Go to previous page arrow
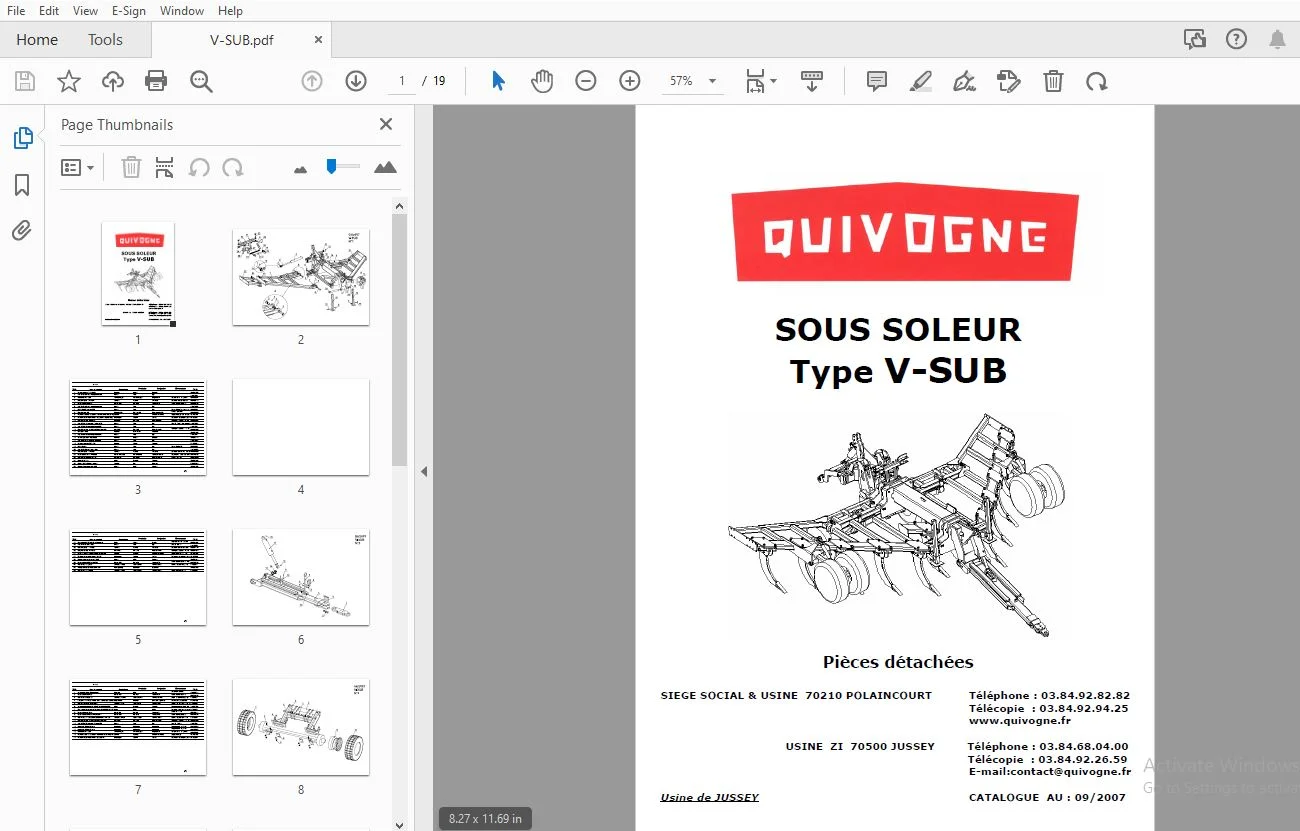1300x831 pixels. pyautogui.click(x=312, y=81)
